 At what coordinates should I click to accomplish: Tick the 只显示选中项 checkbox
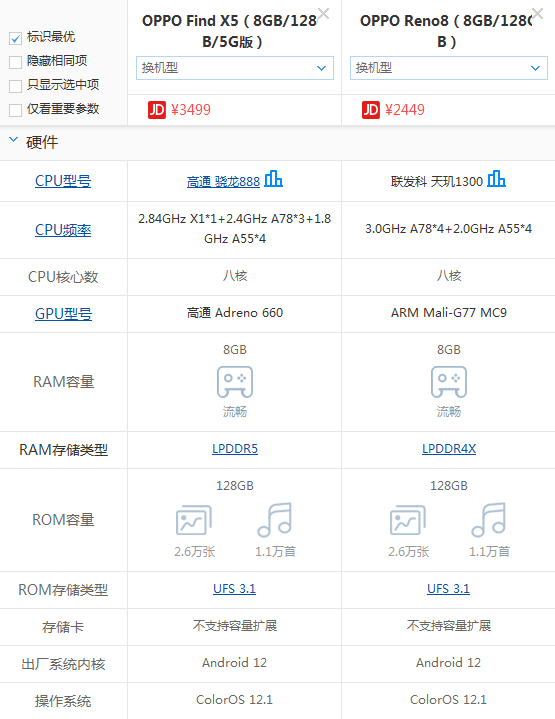pyautogui.click(x=15, y=86)
